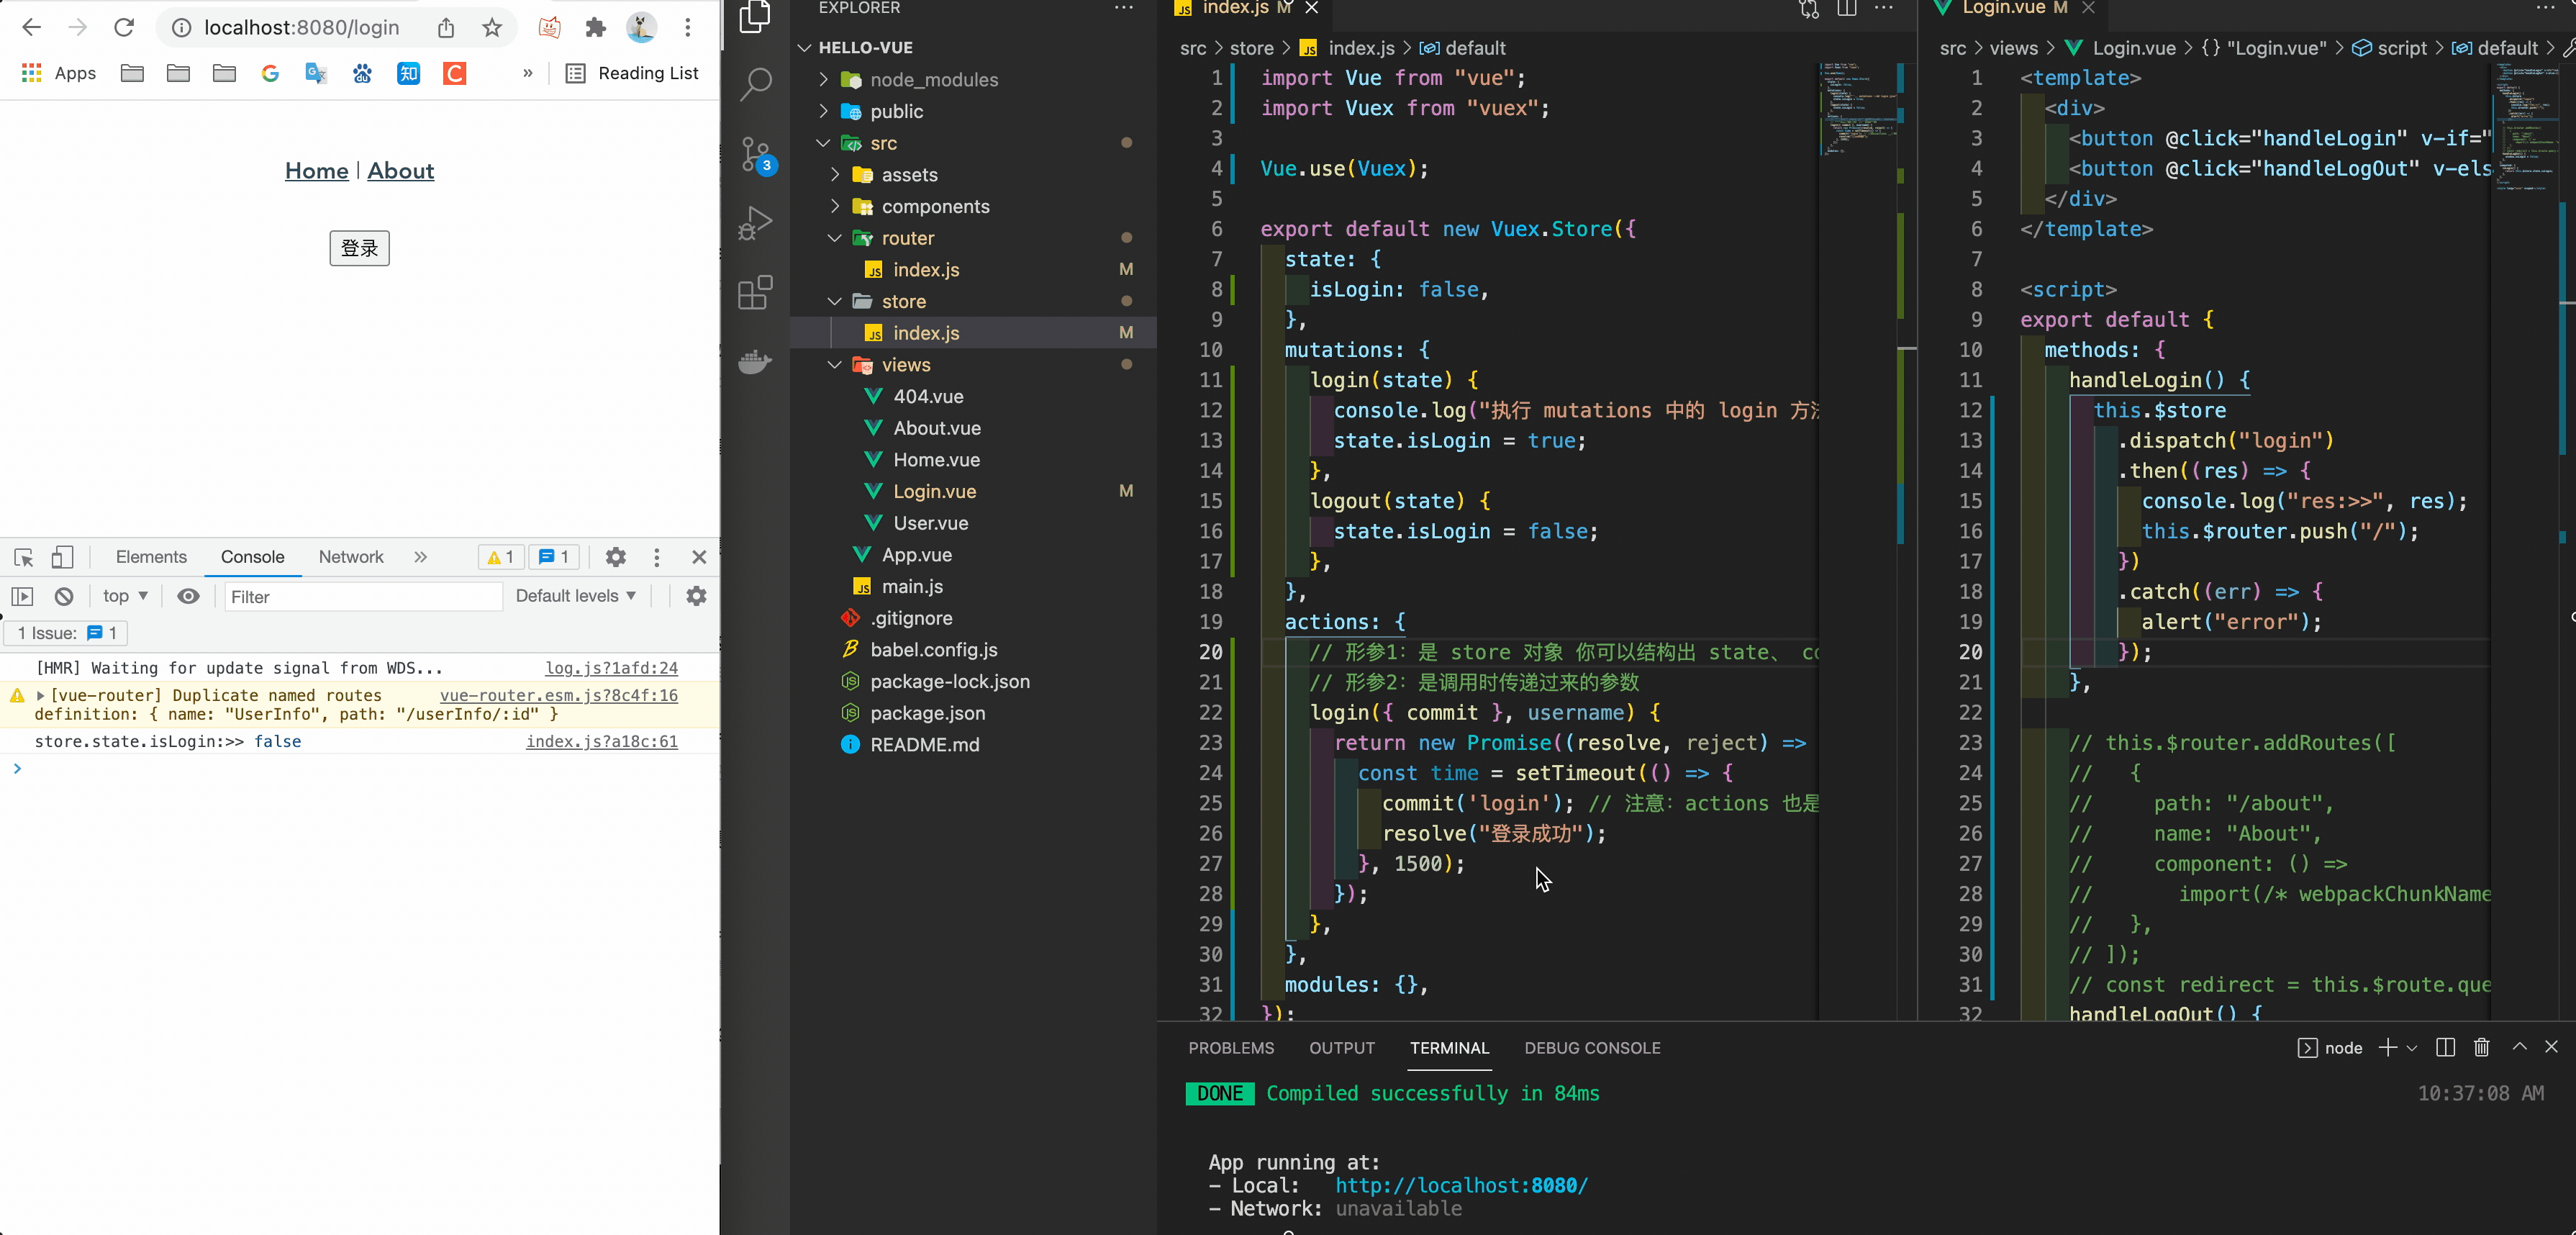Expand the vue-router warning message
Image resolution: width=2576 pixels, height=1235 pixels.
tap(40, 695)
